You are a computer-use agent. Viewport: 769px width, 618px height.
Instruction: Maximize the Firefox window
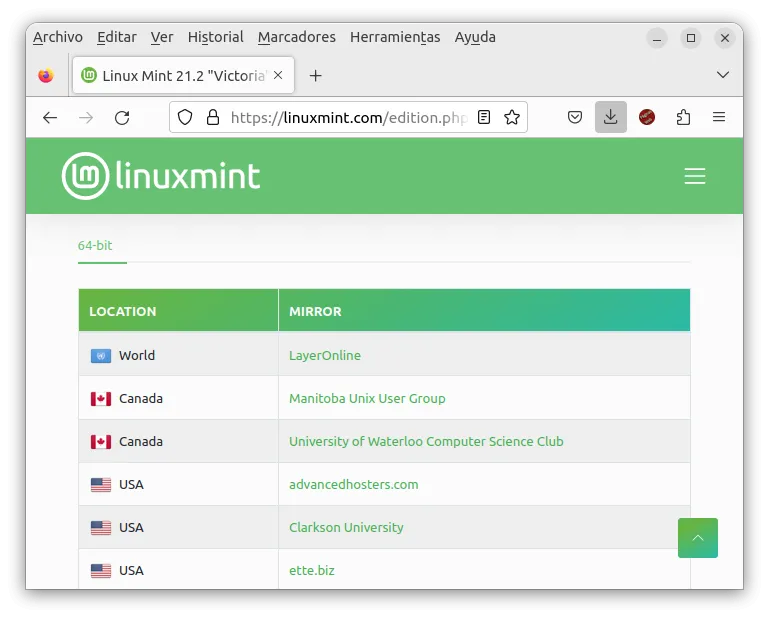coord(691,38)
